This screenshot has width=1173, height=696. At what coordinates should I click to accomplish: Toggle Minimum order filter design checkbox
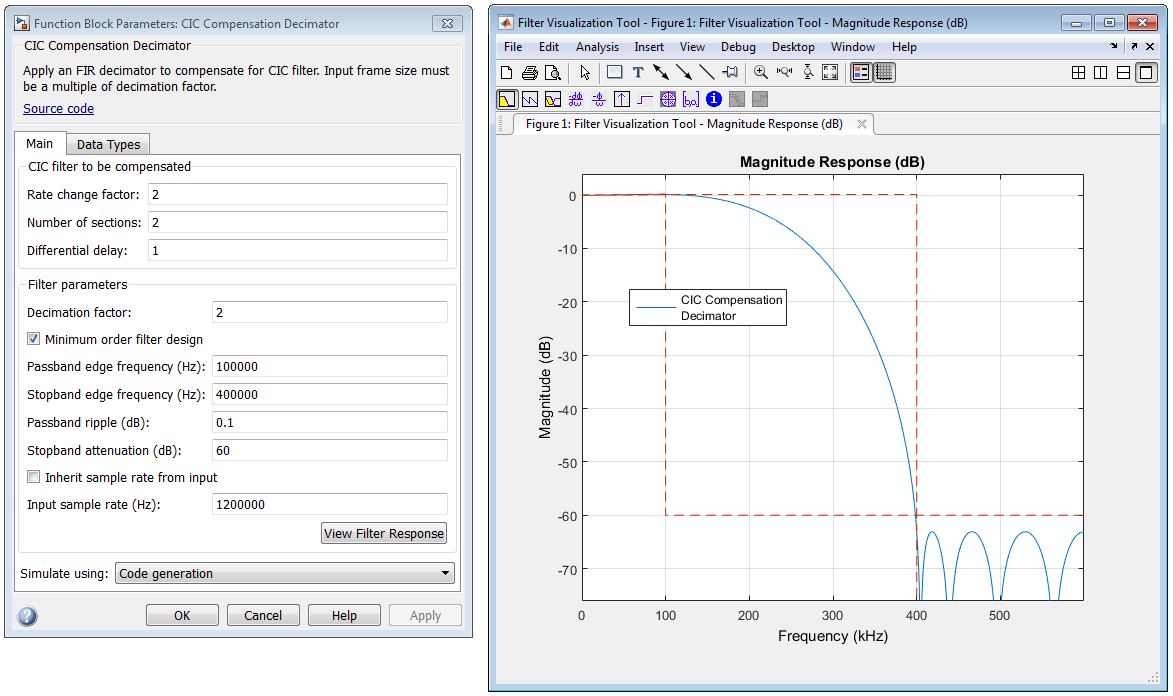(x=34, y=339)
